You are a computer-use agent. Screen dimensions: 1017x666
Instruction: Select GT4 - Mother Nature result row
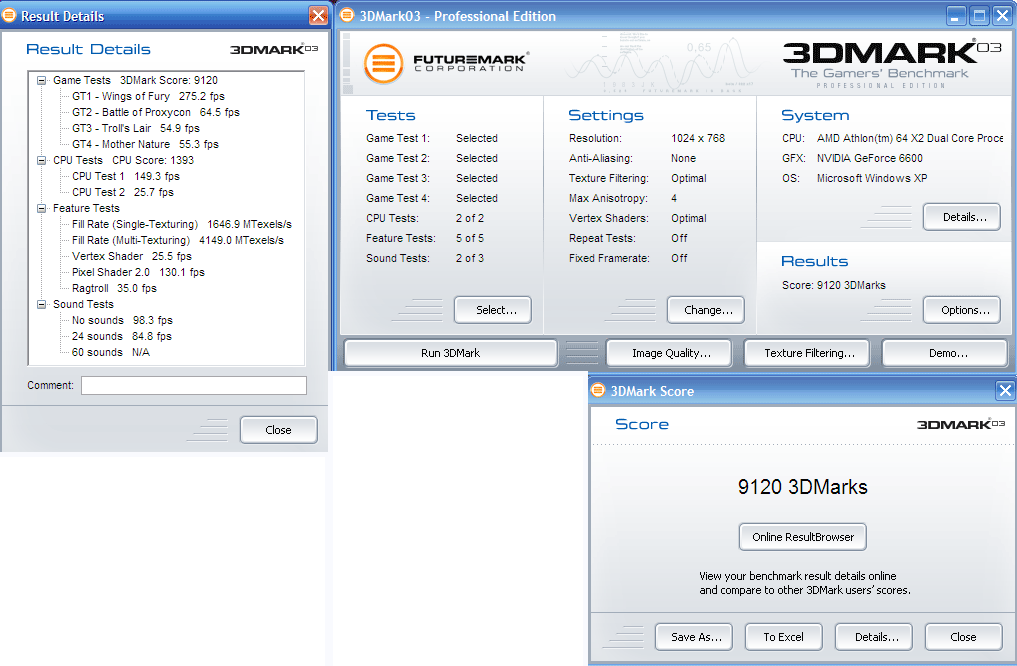click(145, 144)
